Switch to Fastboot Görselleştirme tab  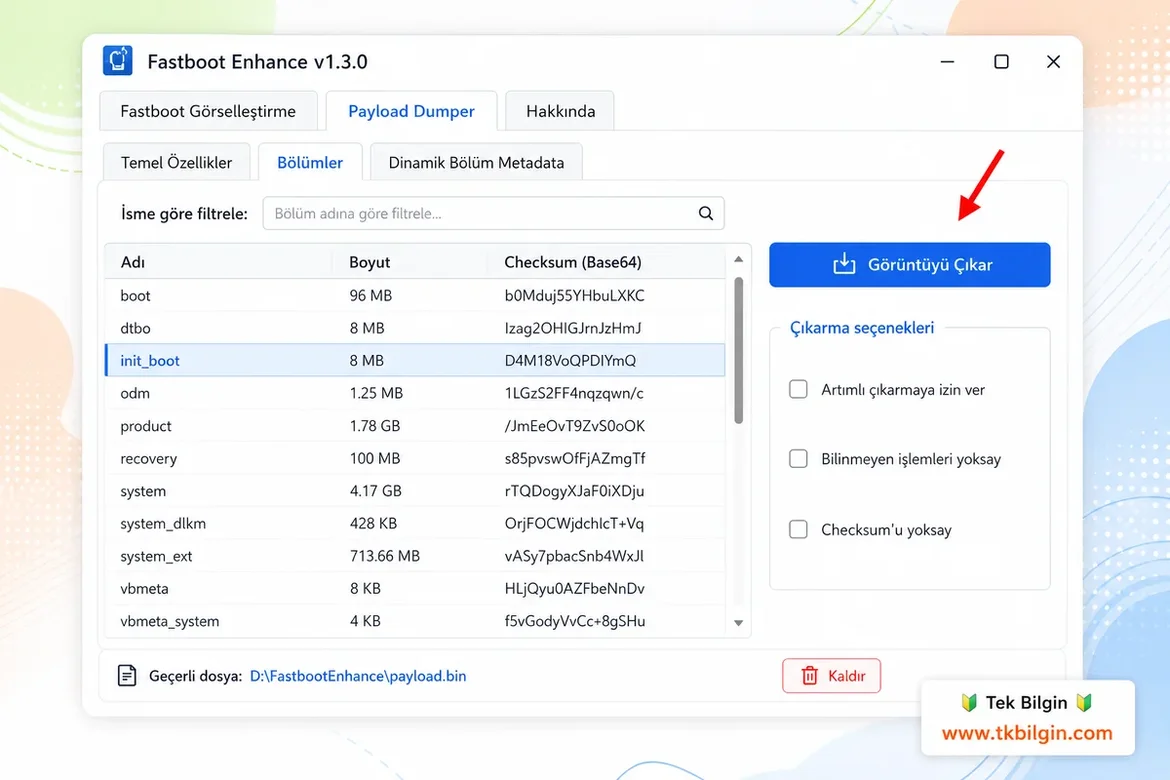point(208,111)
